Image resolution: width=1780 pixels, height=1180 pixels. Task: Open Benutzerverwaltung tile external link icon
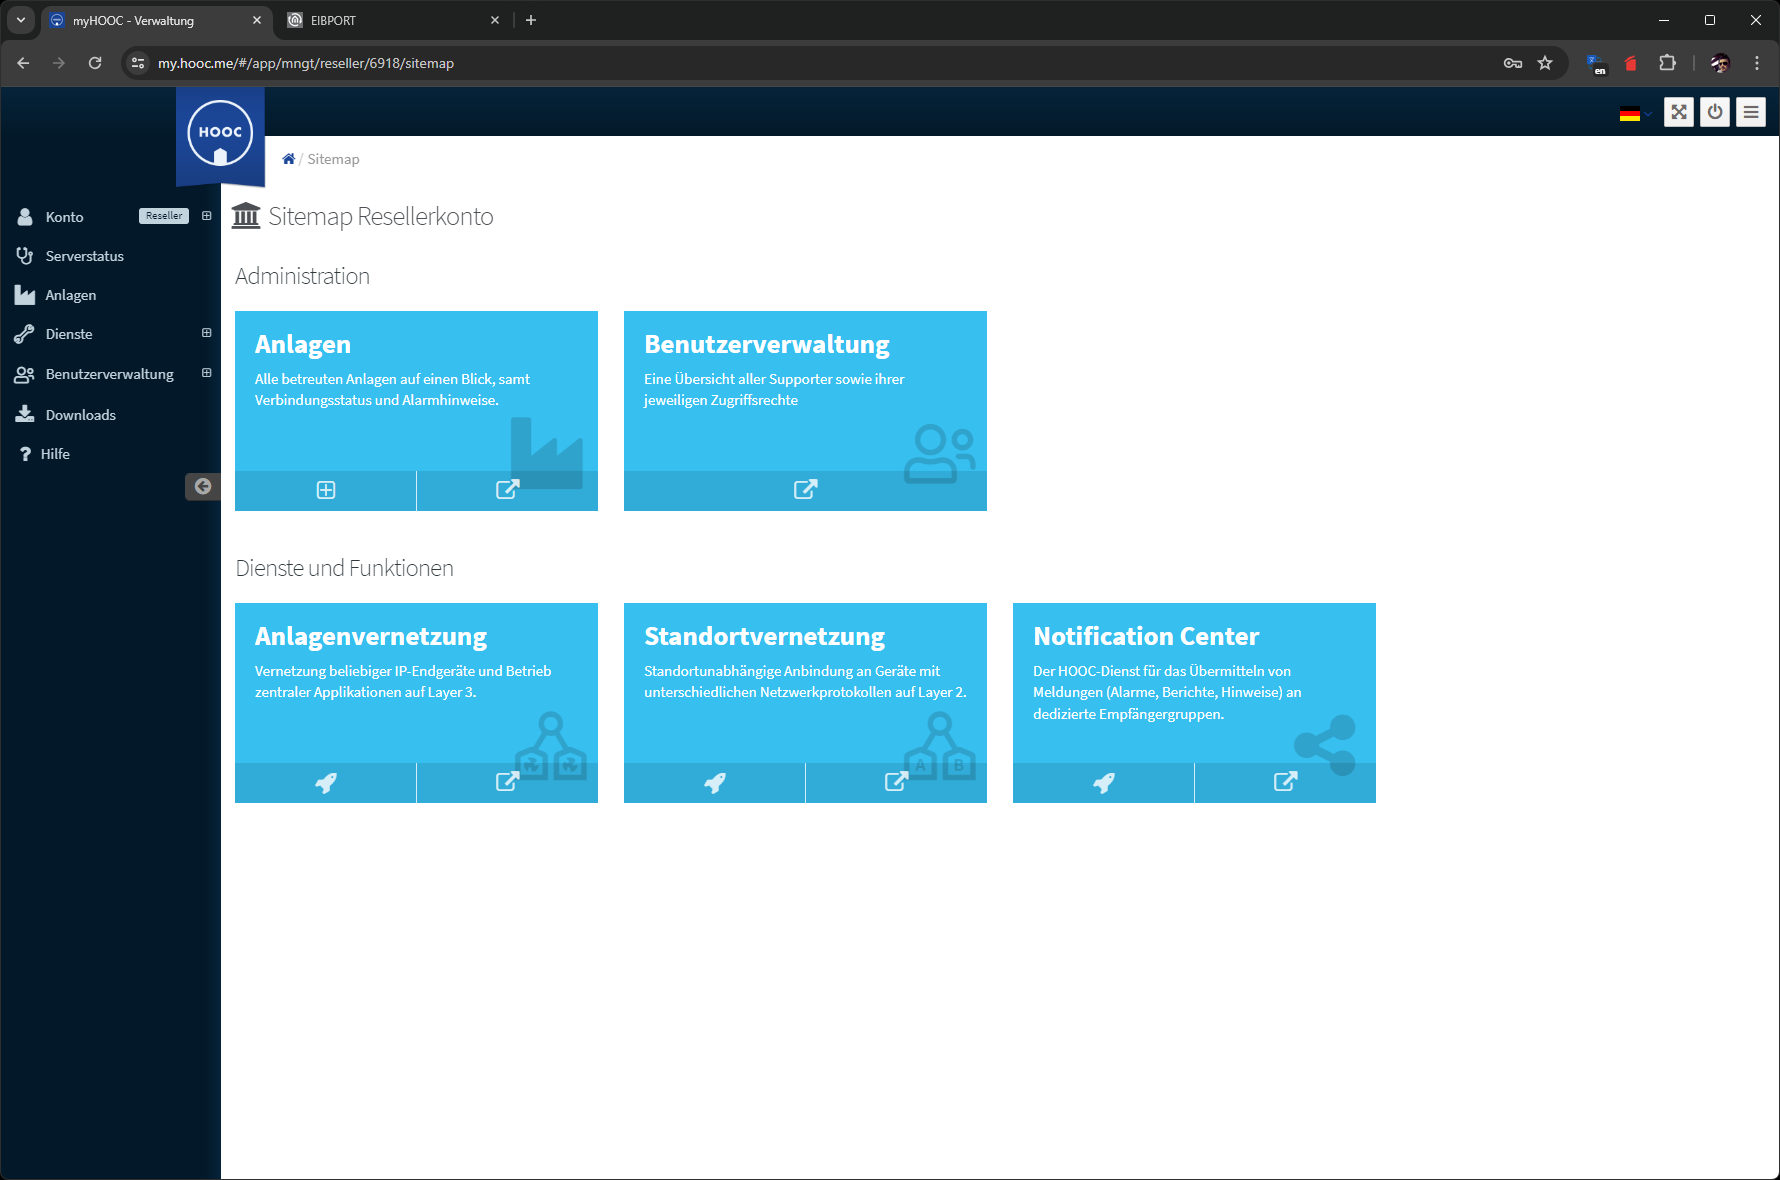pos(805,490)
